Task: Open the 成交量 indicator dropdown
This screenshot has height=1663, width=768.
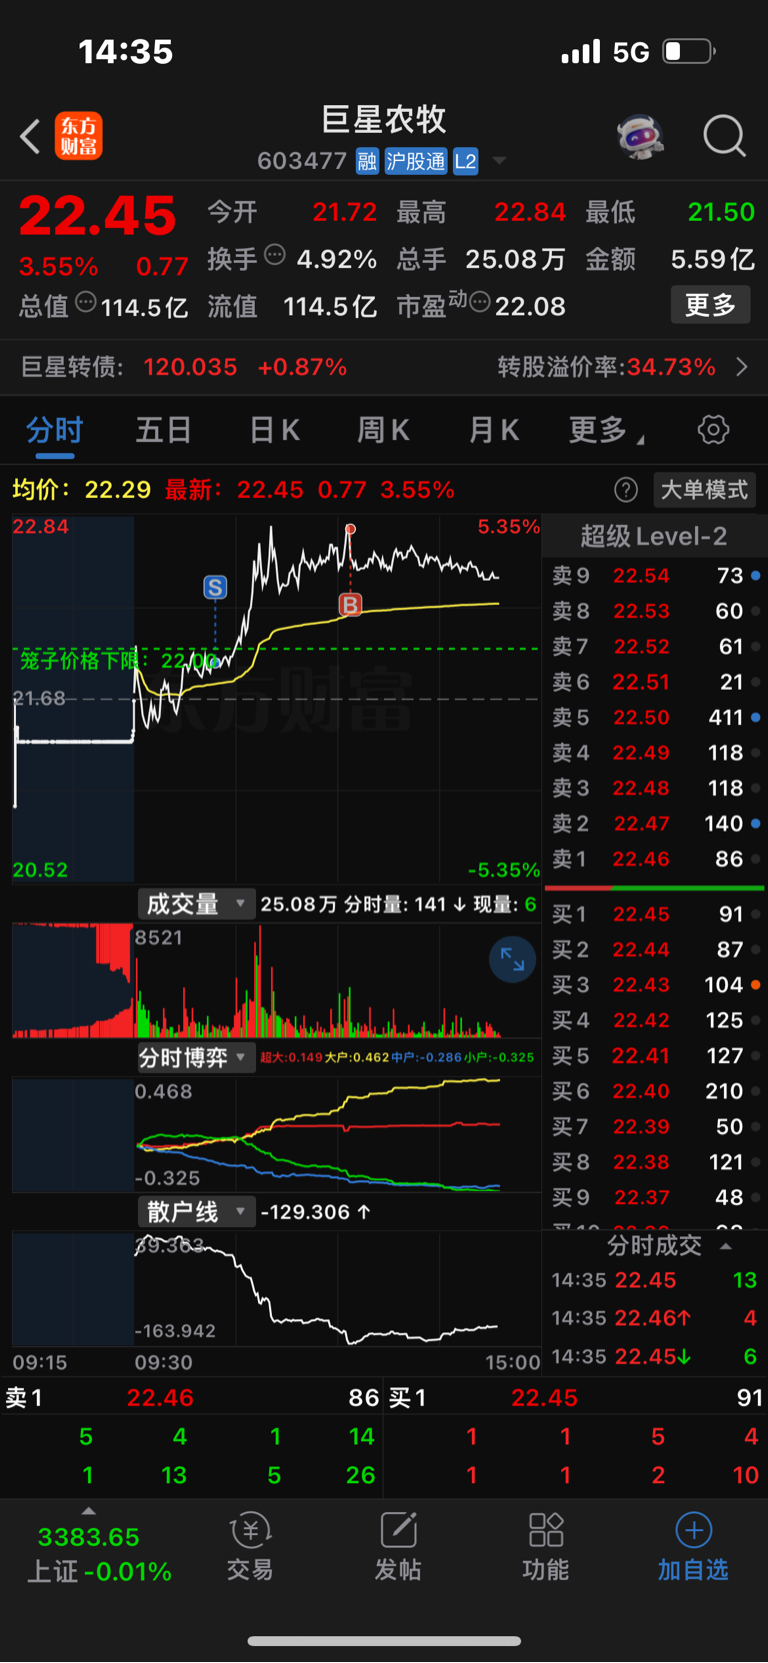Action: click(195, 904)
